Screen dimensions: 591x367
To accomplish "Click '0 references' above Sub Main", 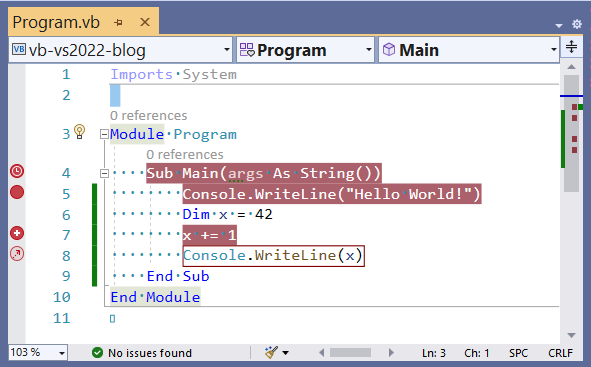I will [185, 154].
